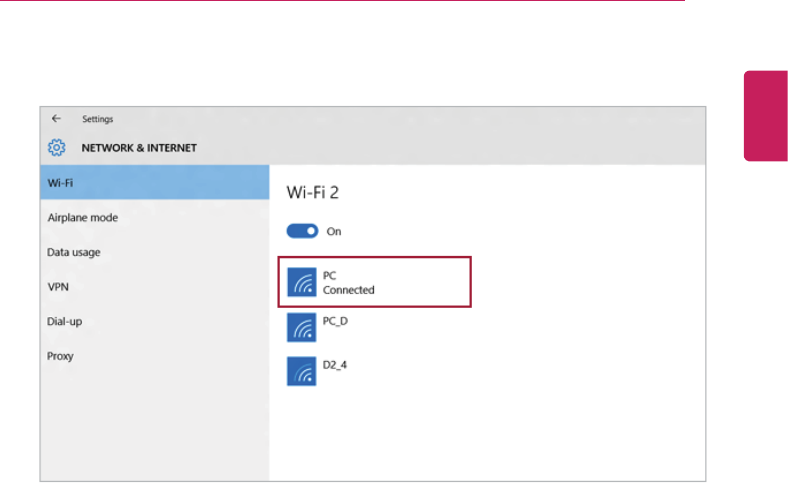Switch to Dial-up settings

[x=66, y=321]
